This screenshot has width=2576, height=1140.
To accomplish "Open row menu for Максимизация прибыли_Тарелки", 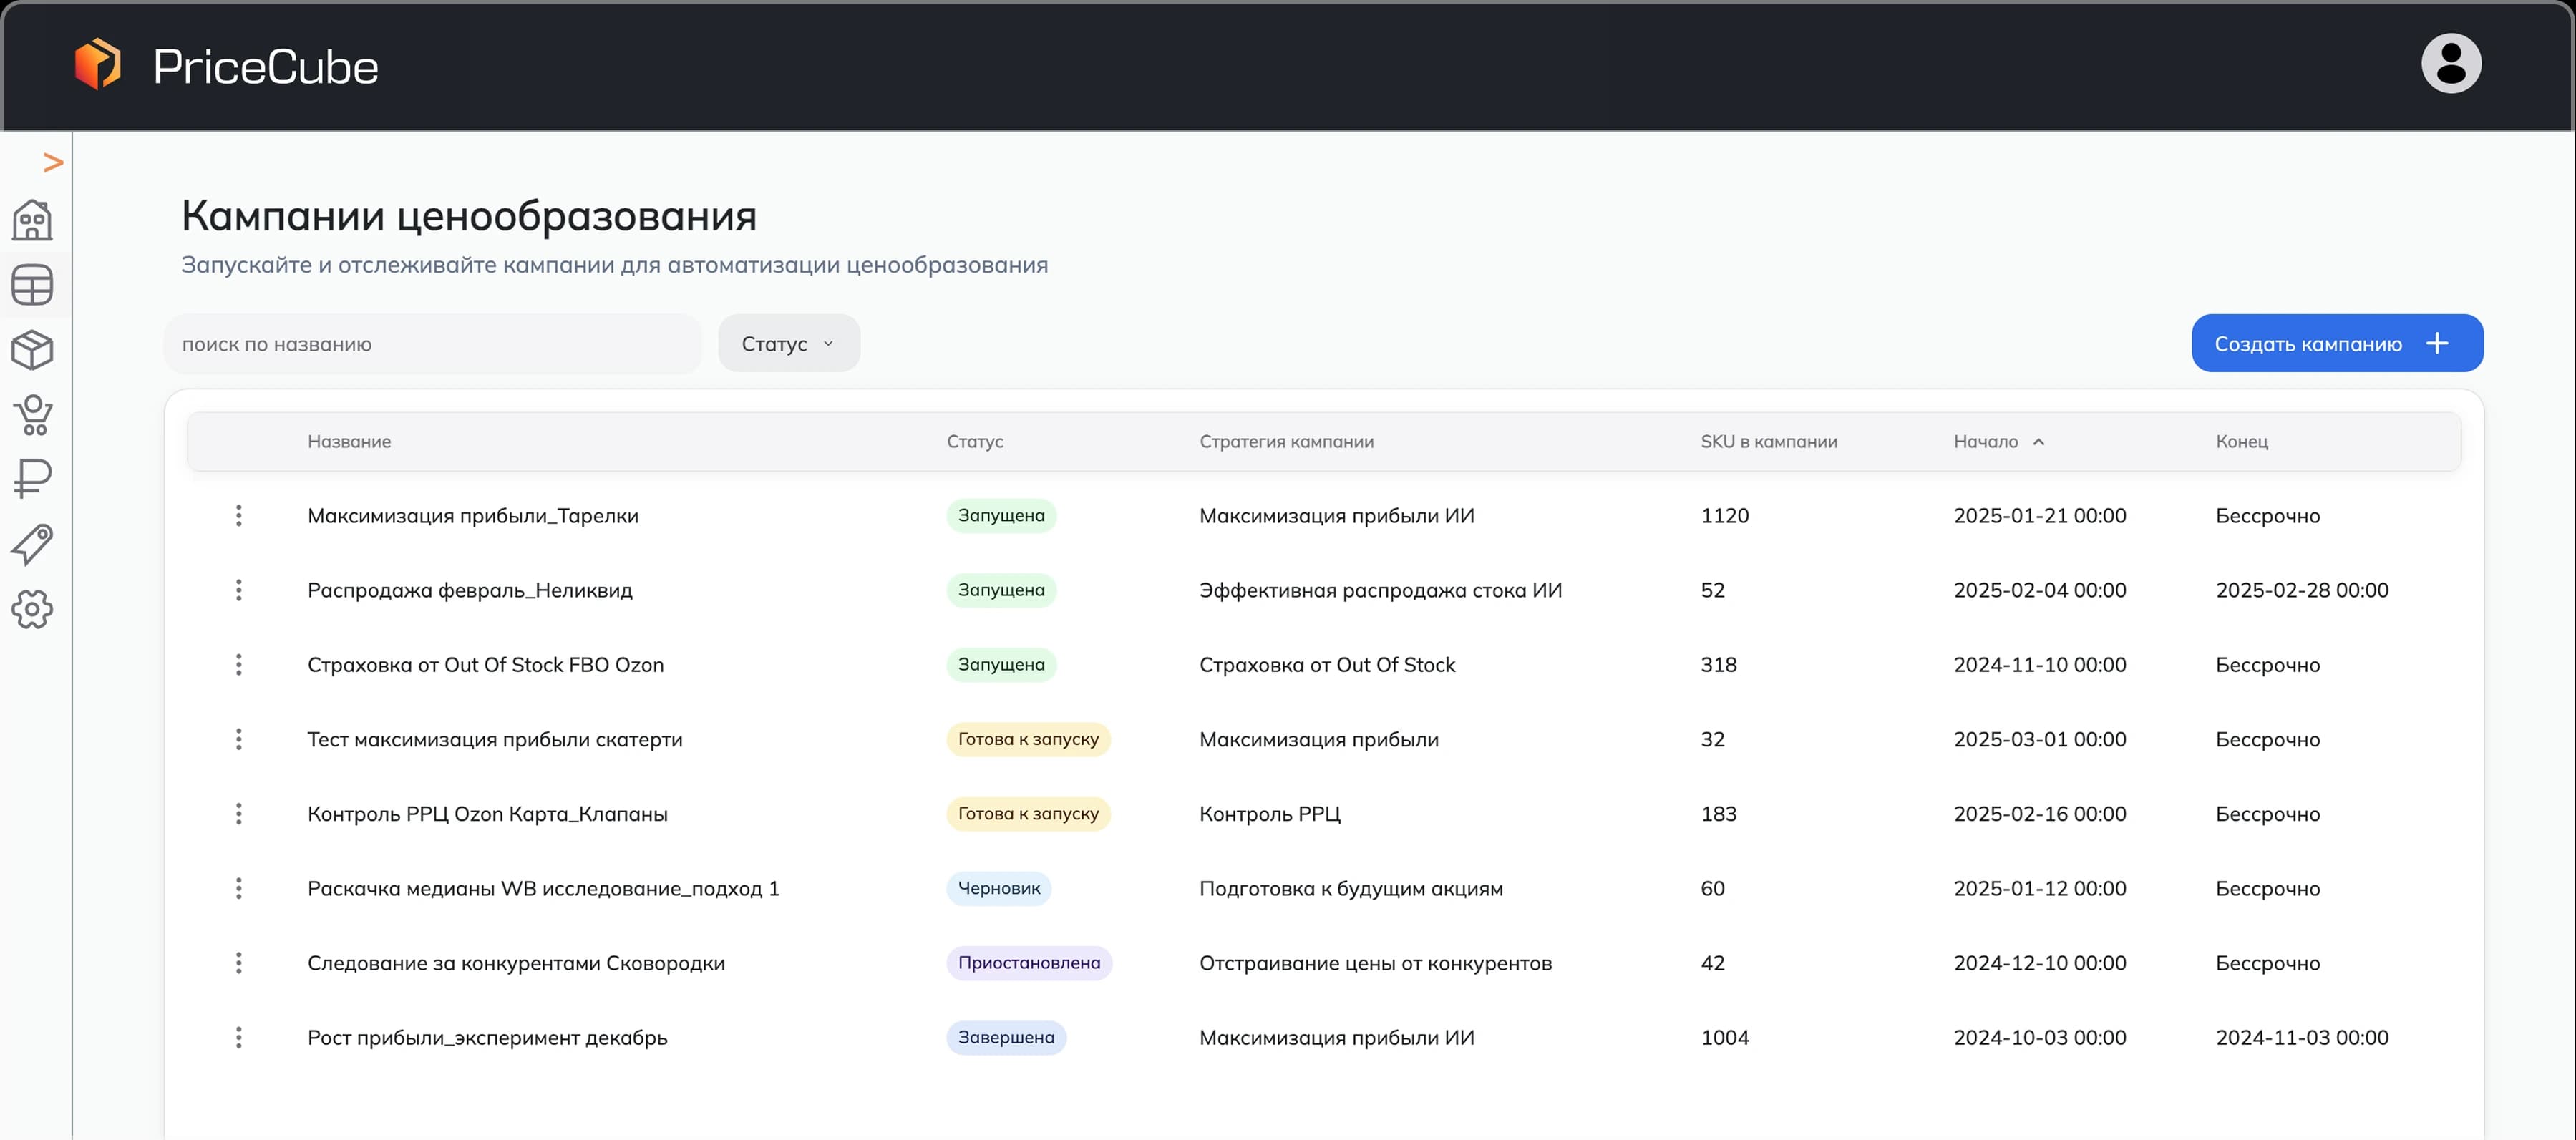I will [238, 516].
